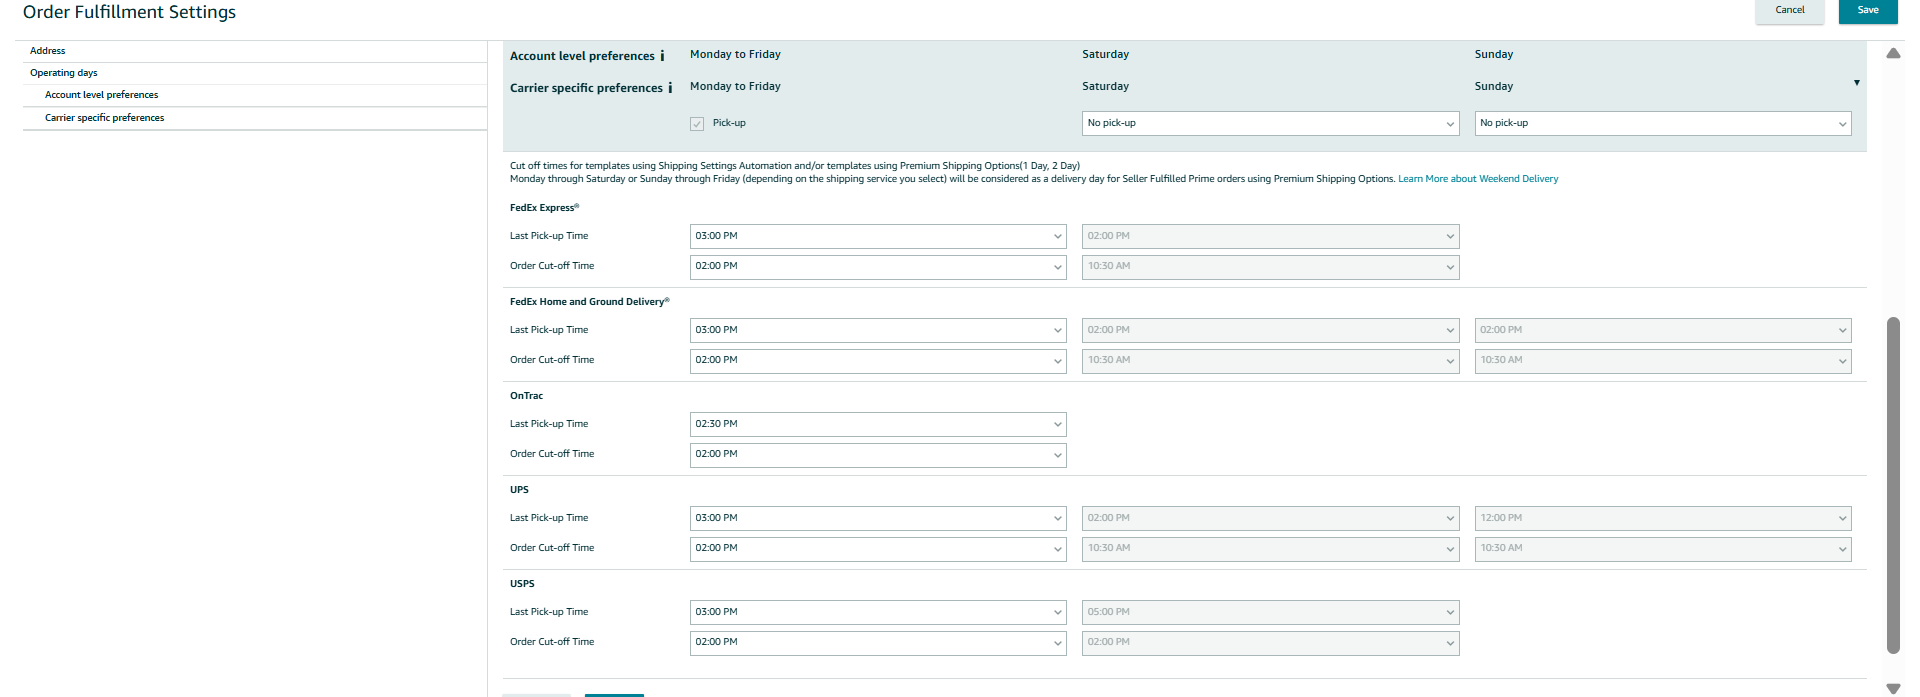The width and height of the screenshot is (1920, 697).
Task: Open FedEx Express weekday Order Cut-off Time dropdown
Action: click(x=878, y=267)
